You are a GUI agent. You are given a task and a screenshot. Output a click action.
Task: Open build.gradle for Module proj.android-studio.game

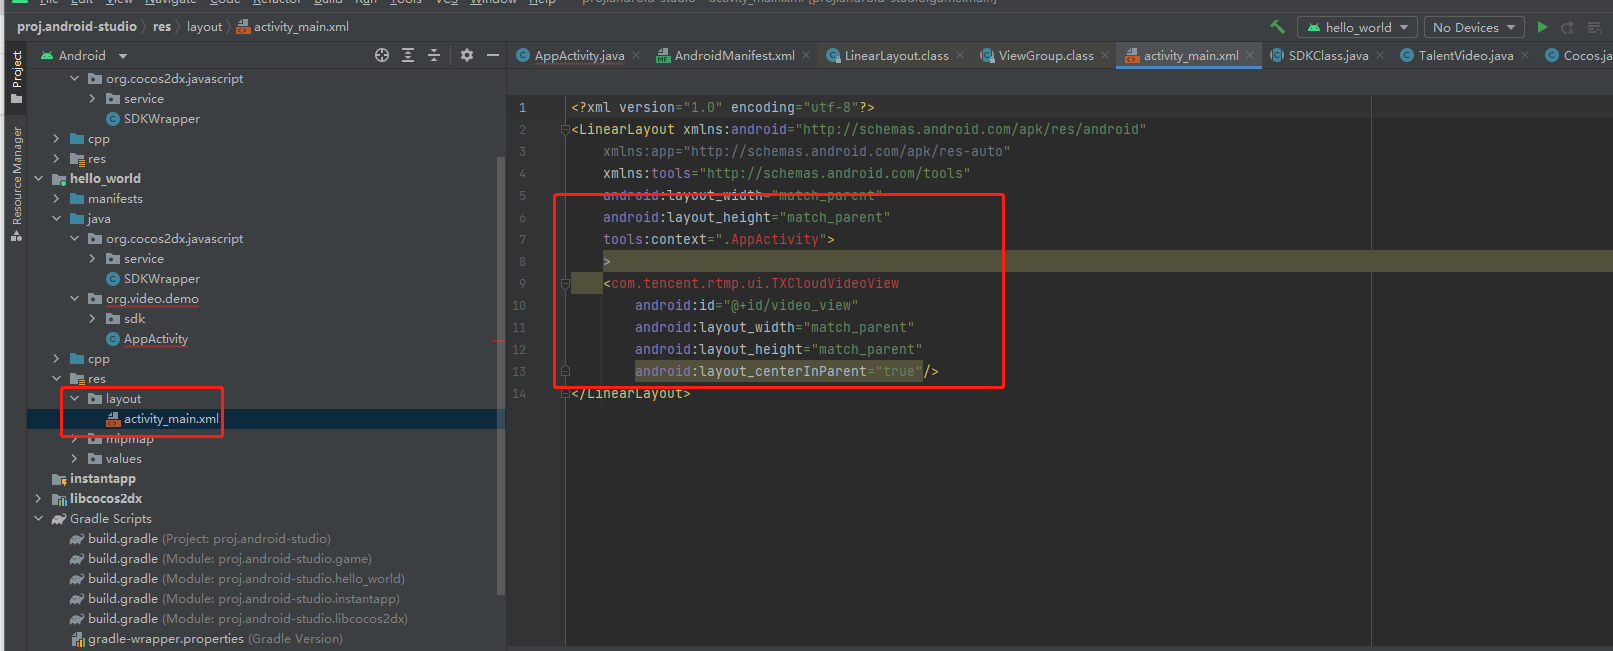point(230,559)
